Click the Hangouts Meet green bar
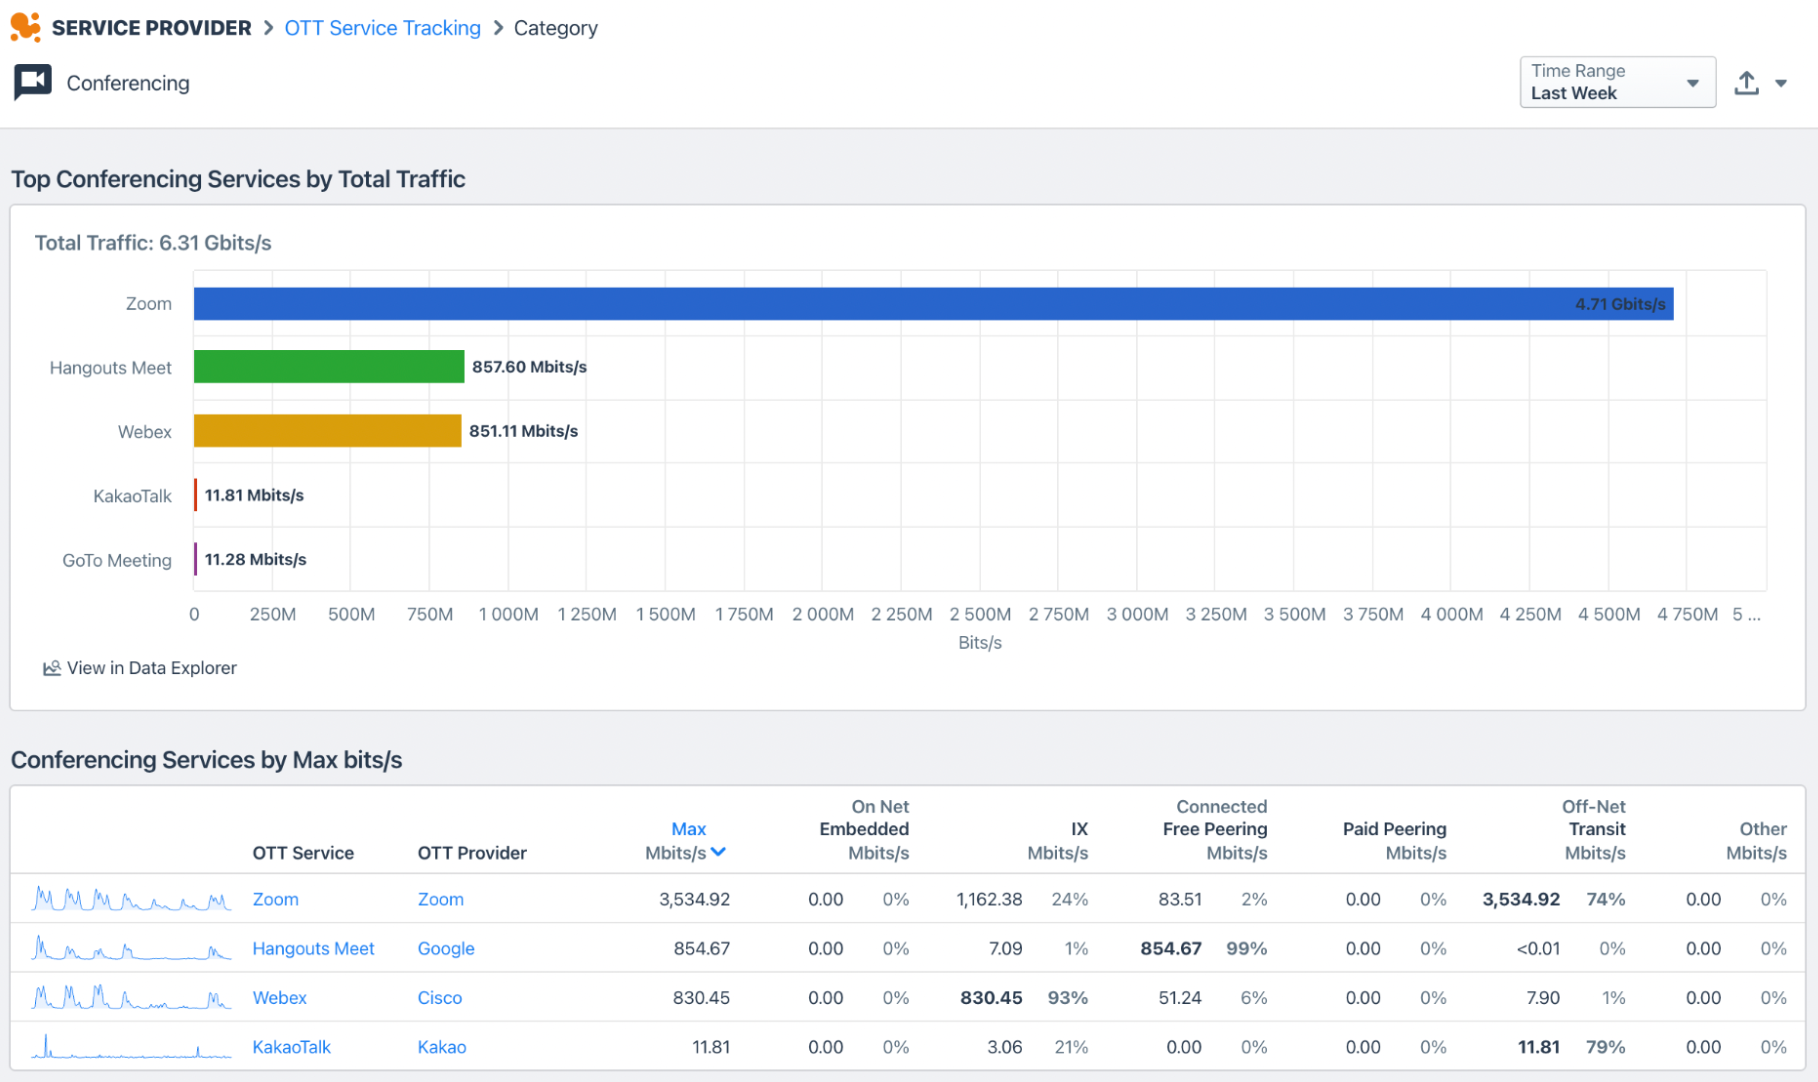1818x1082 pixels. tap(329, 367)
